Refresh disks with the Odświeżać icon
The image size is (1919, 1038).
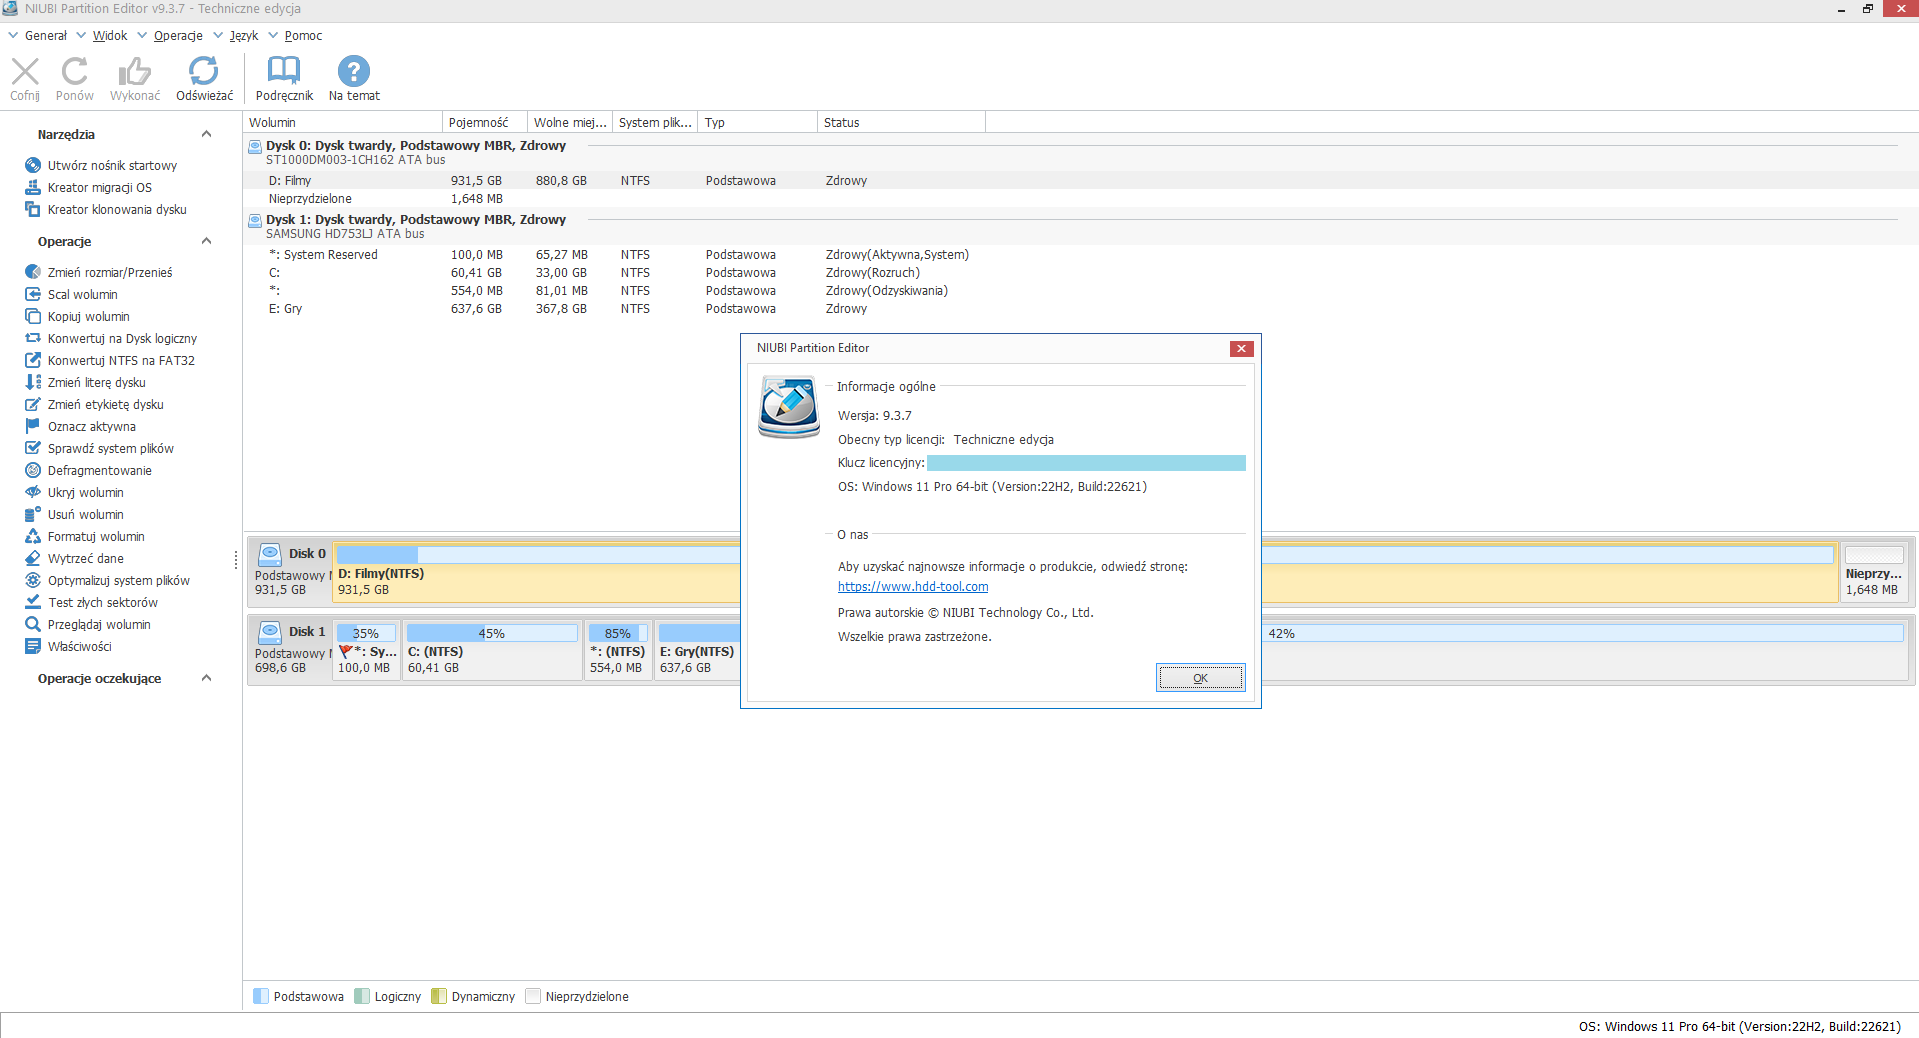pos(204,71)
